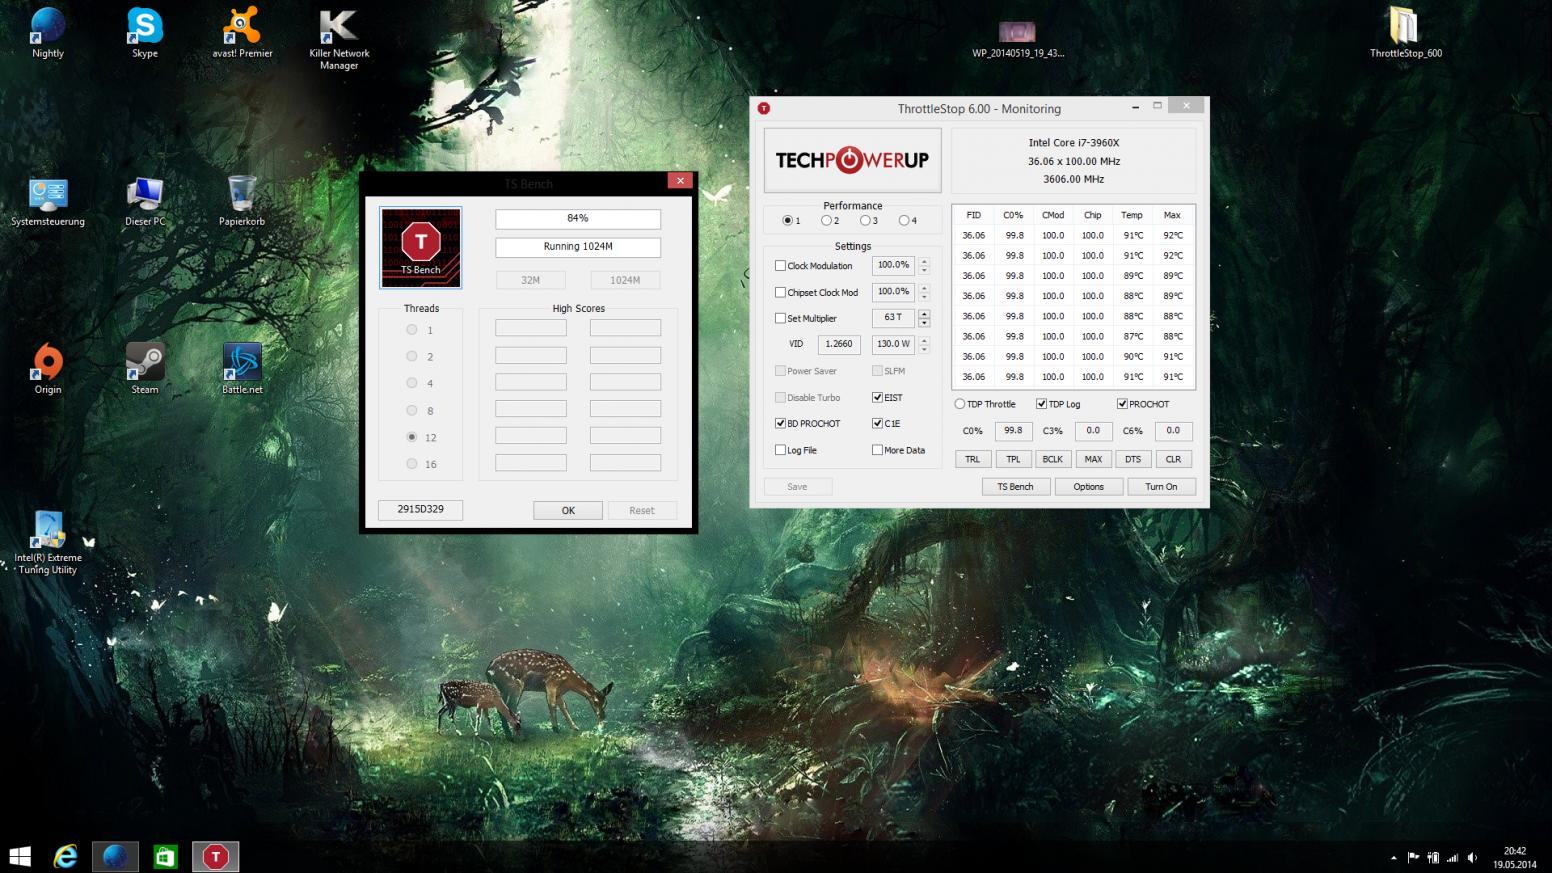Open the Windows Start button
The image size is (1552, 873).
point(20,856)
